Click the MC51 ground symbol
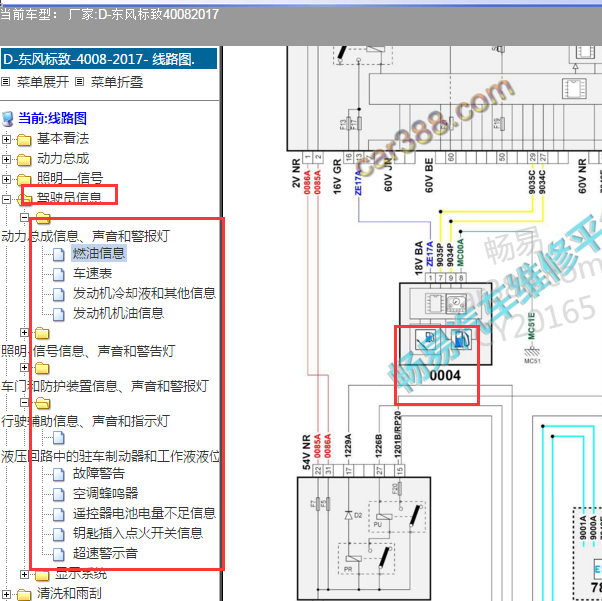This screenshot has height=601, width=602. [532, 354]
